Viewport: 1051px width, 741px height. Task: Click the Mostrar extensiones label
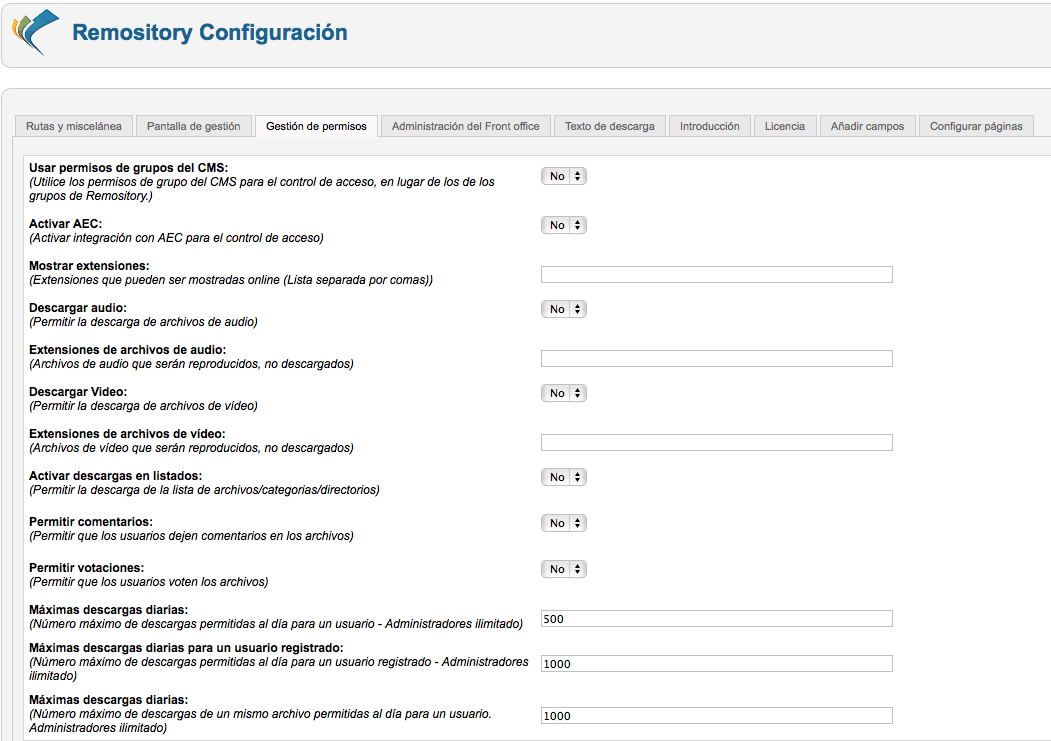pyautogui.click(x=89, y=266)
